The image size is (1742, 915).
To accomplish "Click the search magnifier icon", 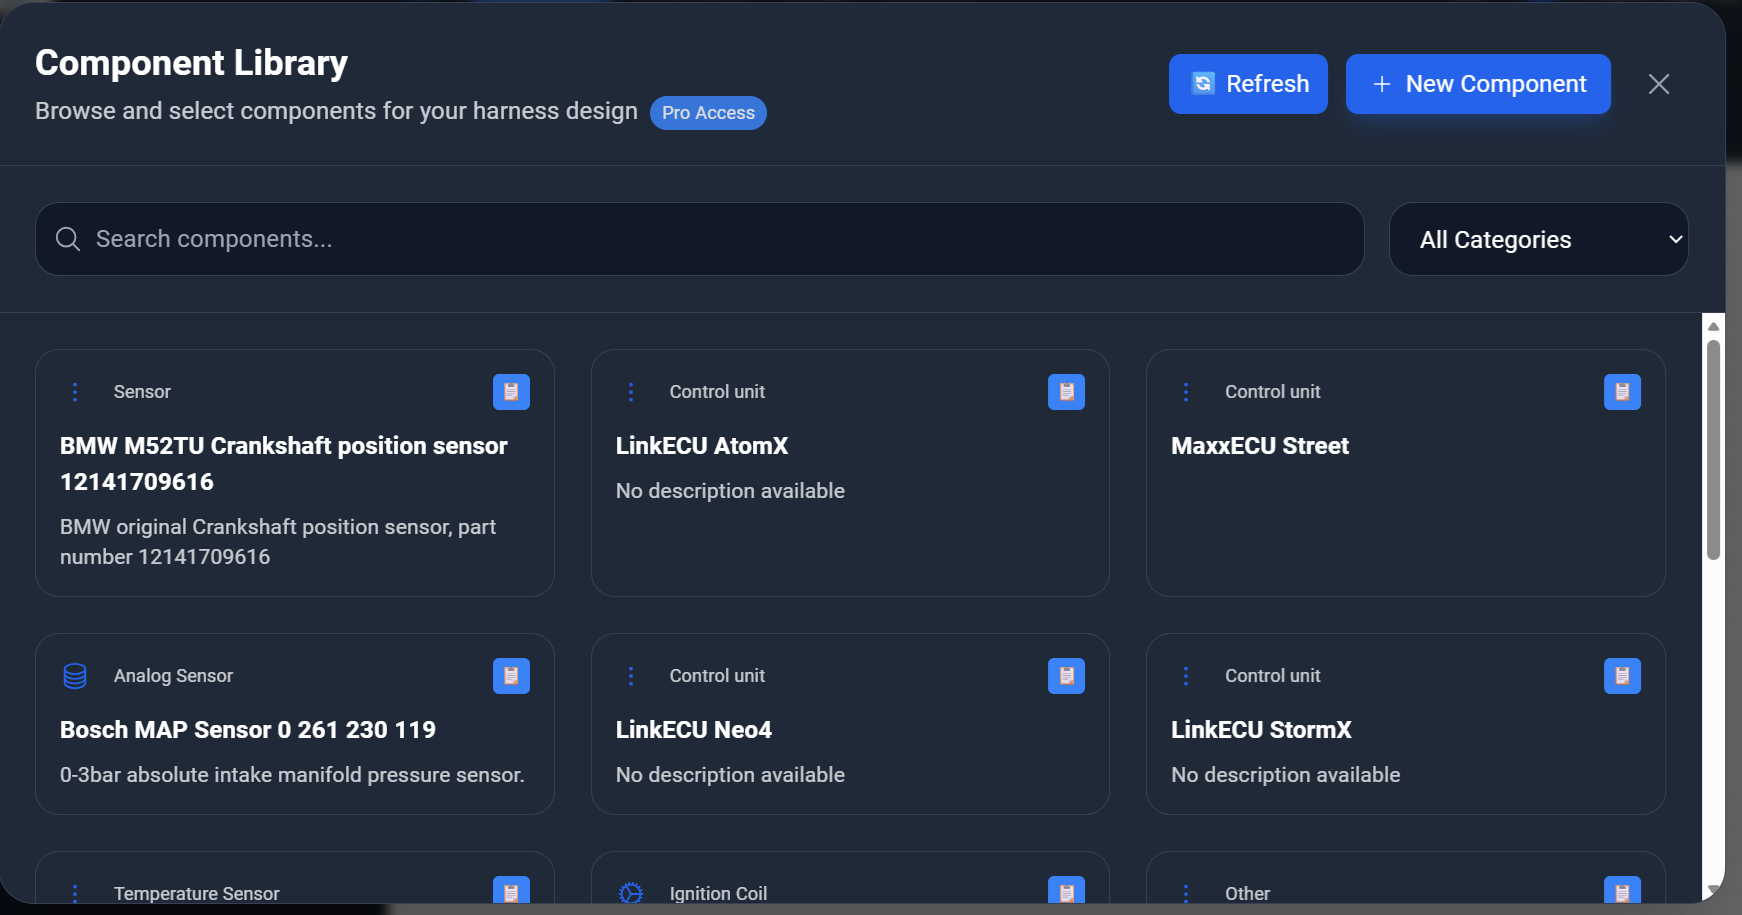I will click(68, 239).
